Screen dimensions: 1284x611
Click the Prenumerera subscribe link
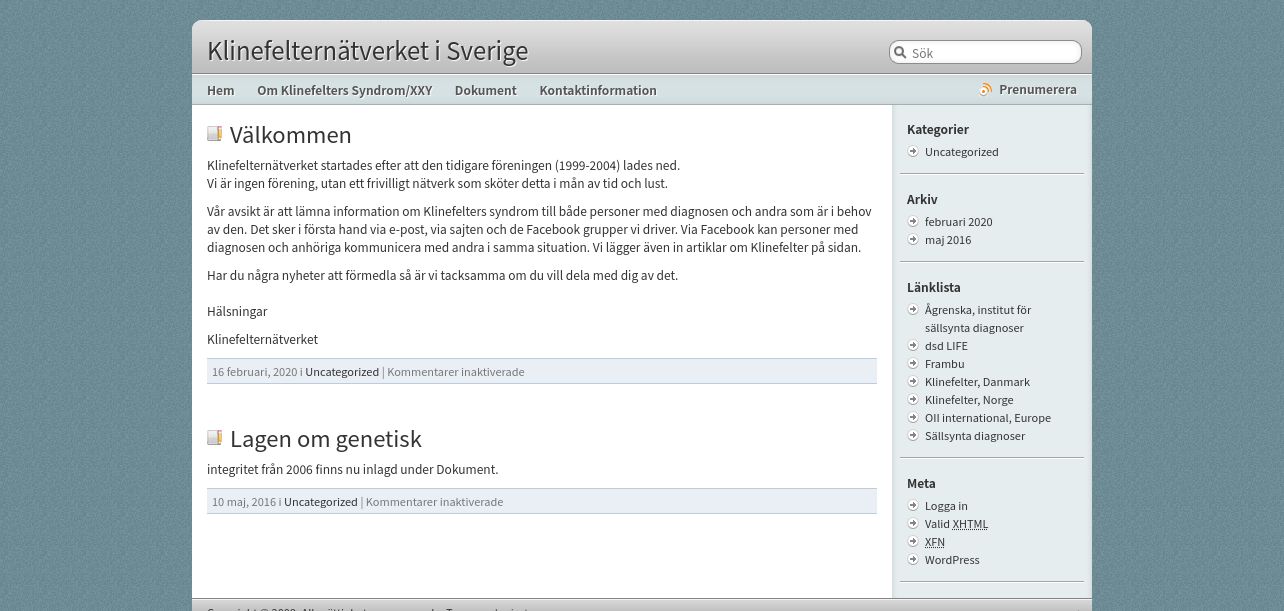(1038, 90)
